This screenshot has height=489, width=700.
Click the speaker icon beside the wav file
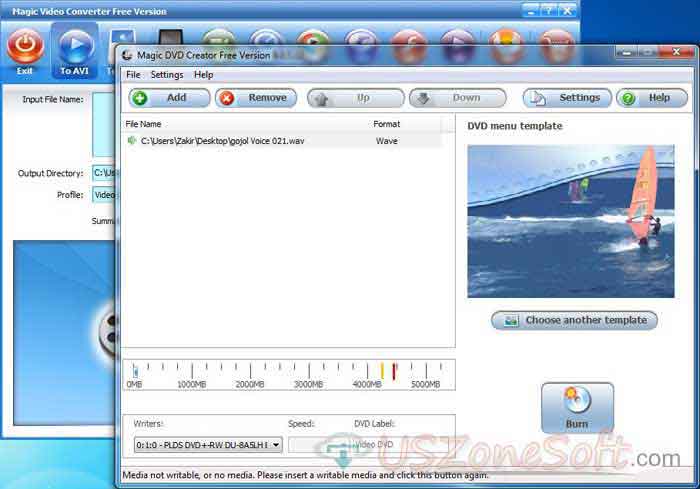click(x=132, y=140)
